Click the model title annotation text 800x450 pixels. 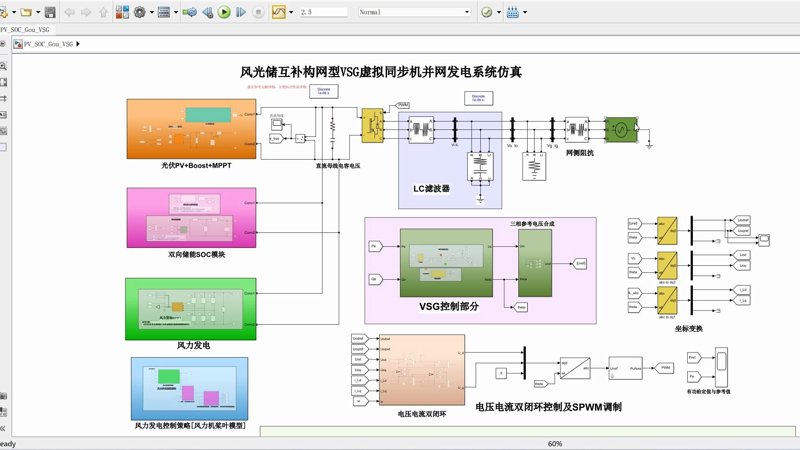381,72
